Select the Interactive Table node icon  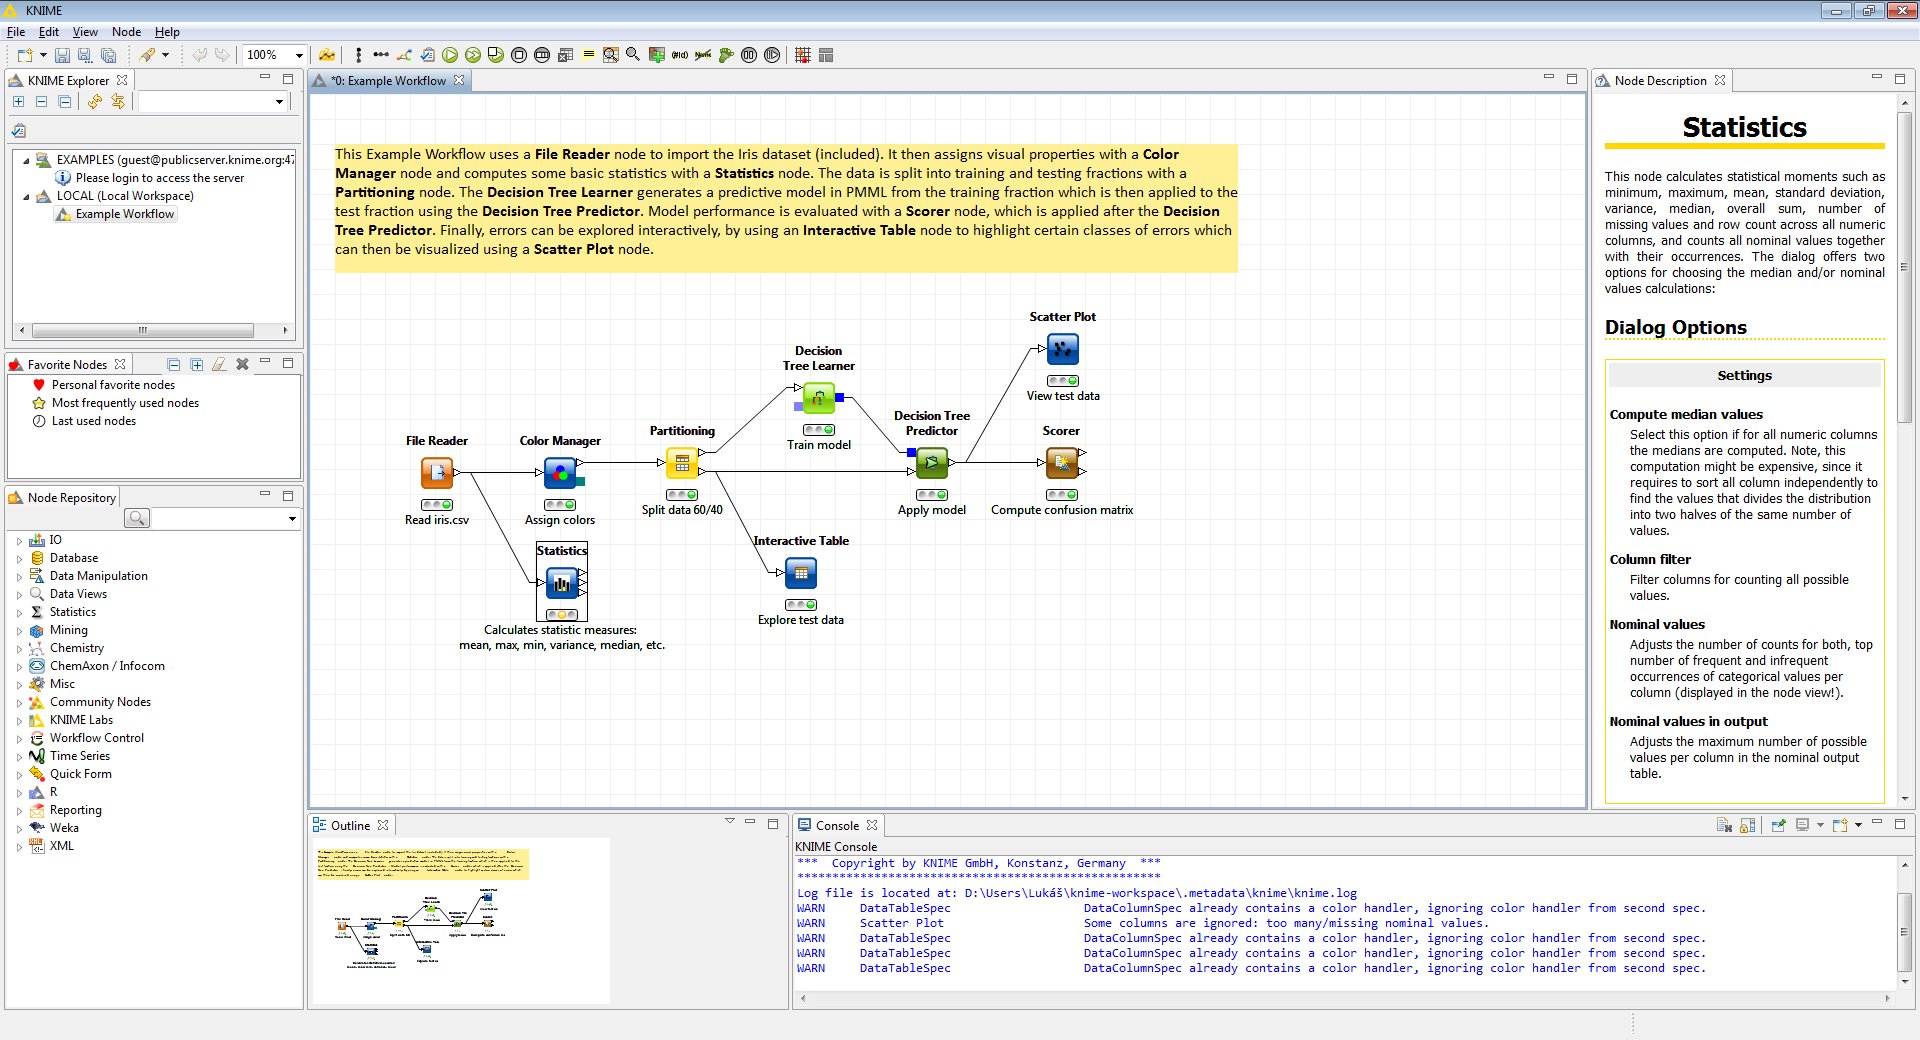tap(801, 572)
